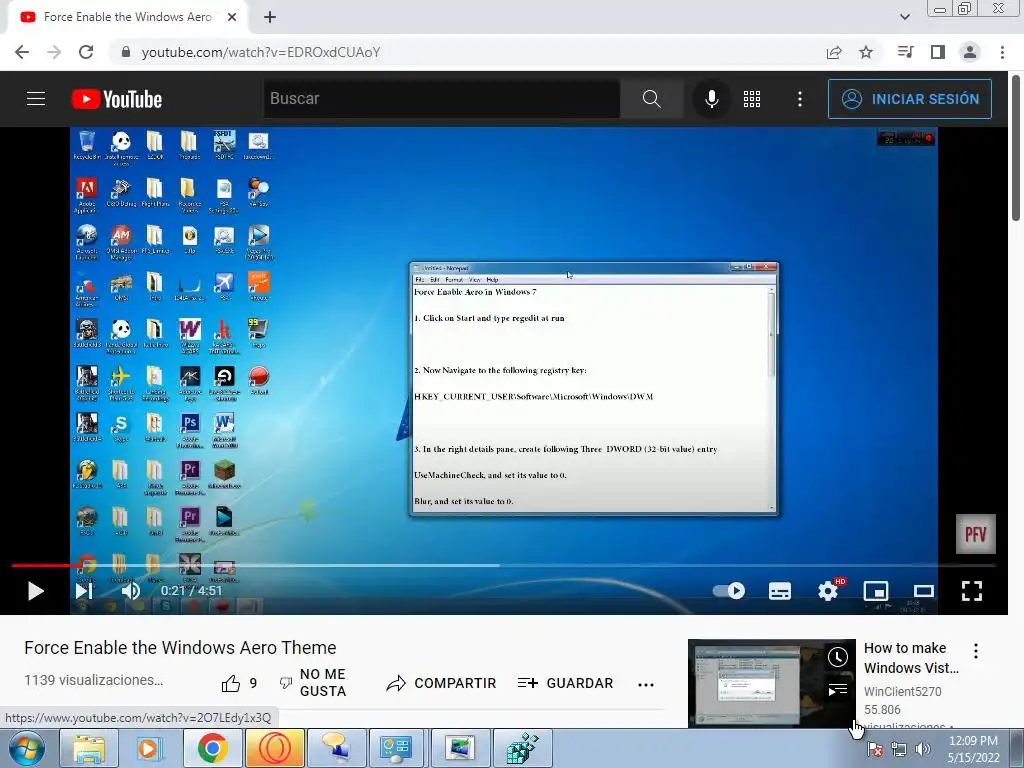Viewport: 1024px width, 768px height.
Task: Open the system tray volume icon
Action: coord(923,750)
